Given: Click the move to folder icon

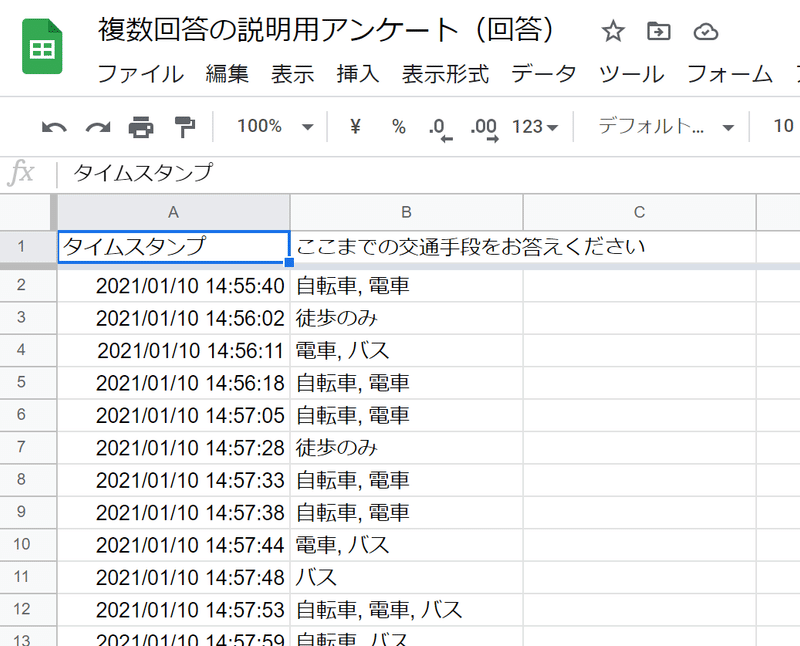Looking at the screenshot, I should [x=658, y=31].
